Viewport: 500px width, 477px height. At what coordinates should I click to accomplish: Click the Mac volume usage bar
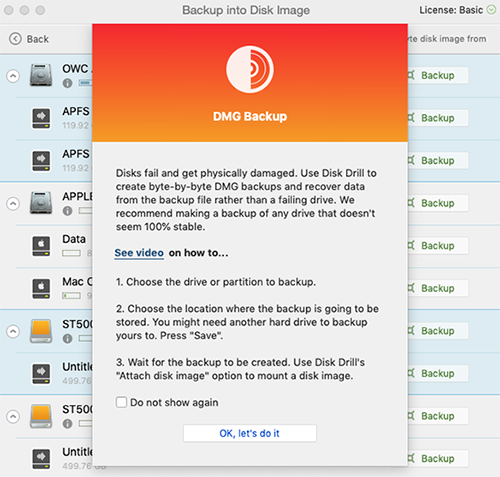click(x=71, y=296)
